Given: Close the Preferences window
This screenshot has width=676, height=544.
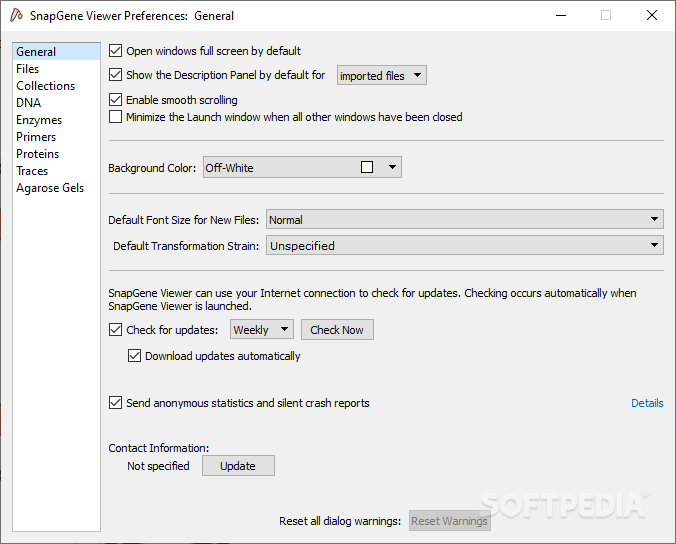Looking at the screenshot, I should tap(652, 16).
